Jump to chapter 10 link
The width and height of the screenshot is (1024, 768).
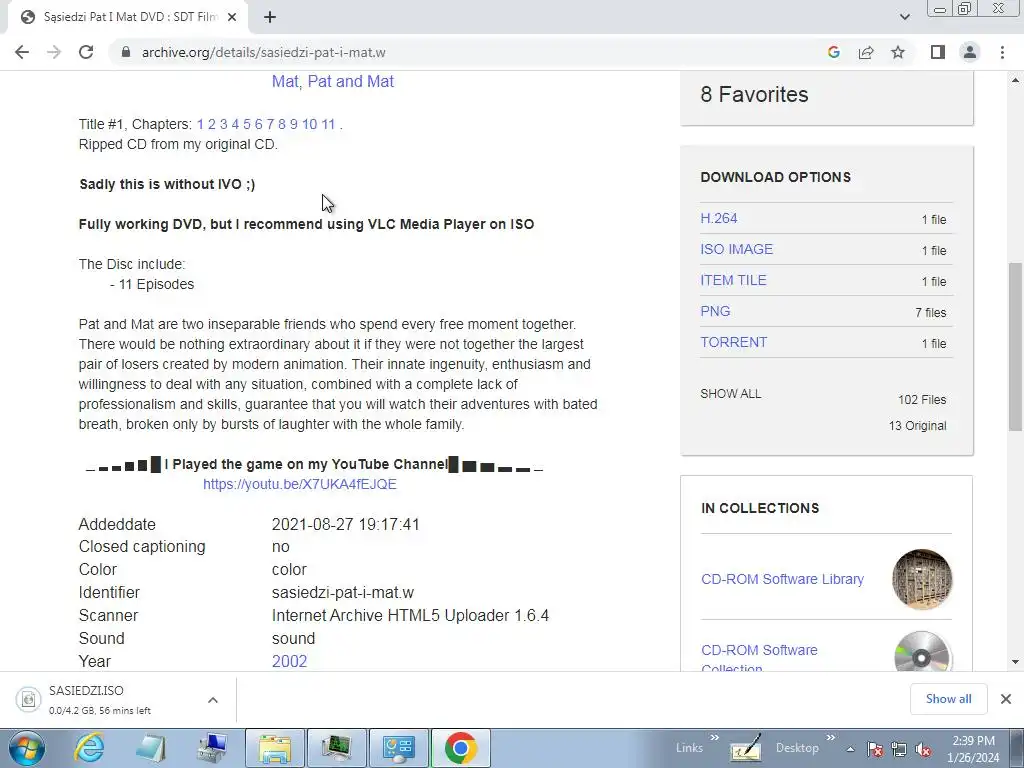click(310, 124)
